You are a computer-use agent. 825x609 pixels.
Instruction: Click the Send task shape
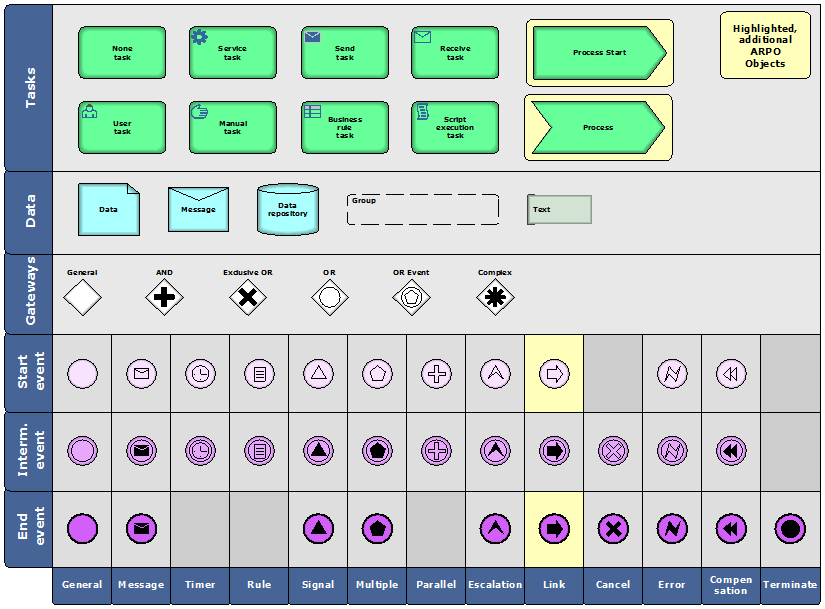pyautogui.click(x=345, y=53)
